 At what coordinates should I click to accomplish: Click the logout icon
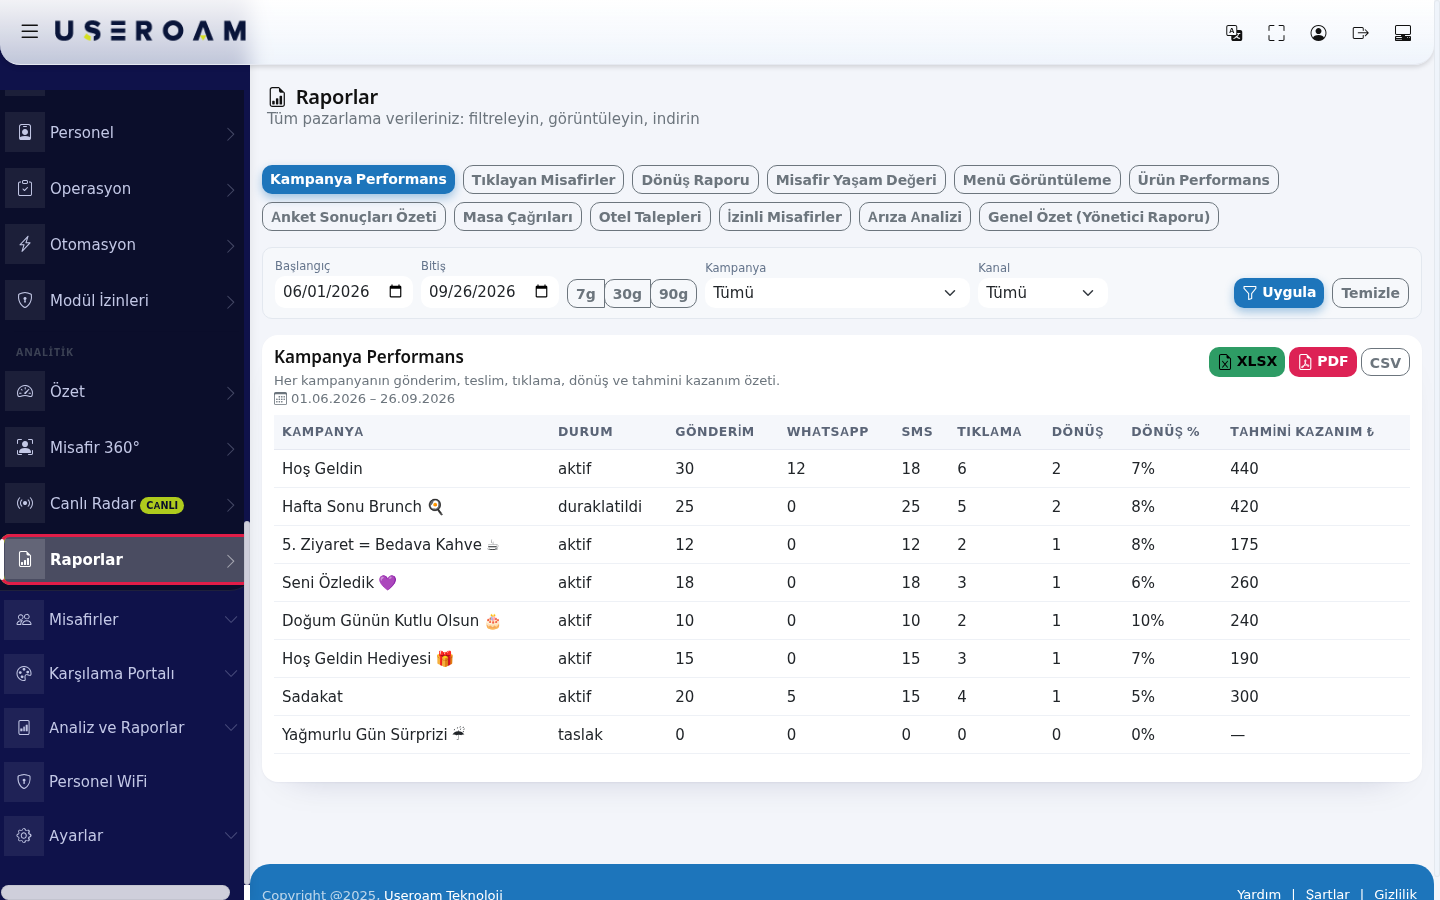(x=1360, y=33)
